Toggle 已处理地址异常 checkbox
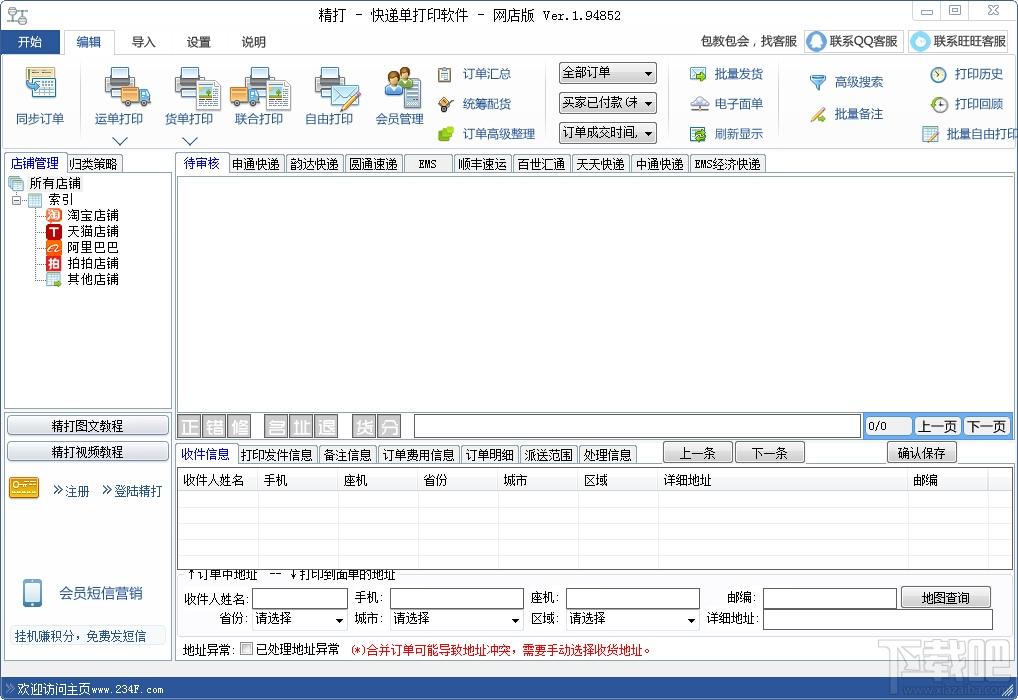Viewport: 1018px width, 700px height. tap(247, 649)
